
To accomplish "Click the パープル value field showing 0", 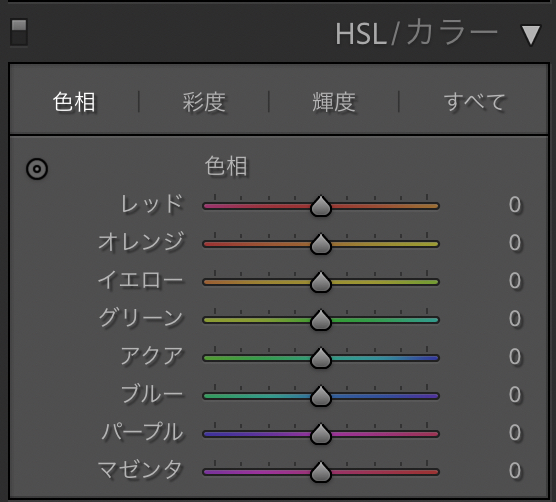I will click(x=515, y=433).
